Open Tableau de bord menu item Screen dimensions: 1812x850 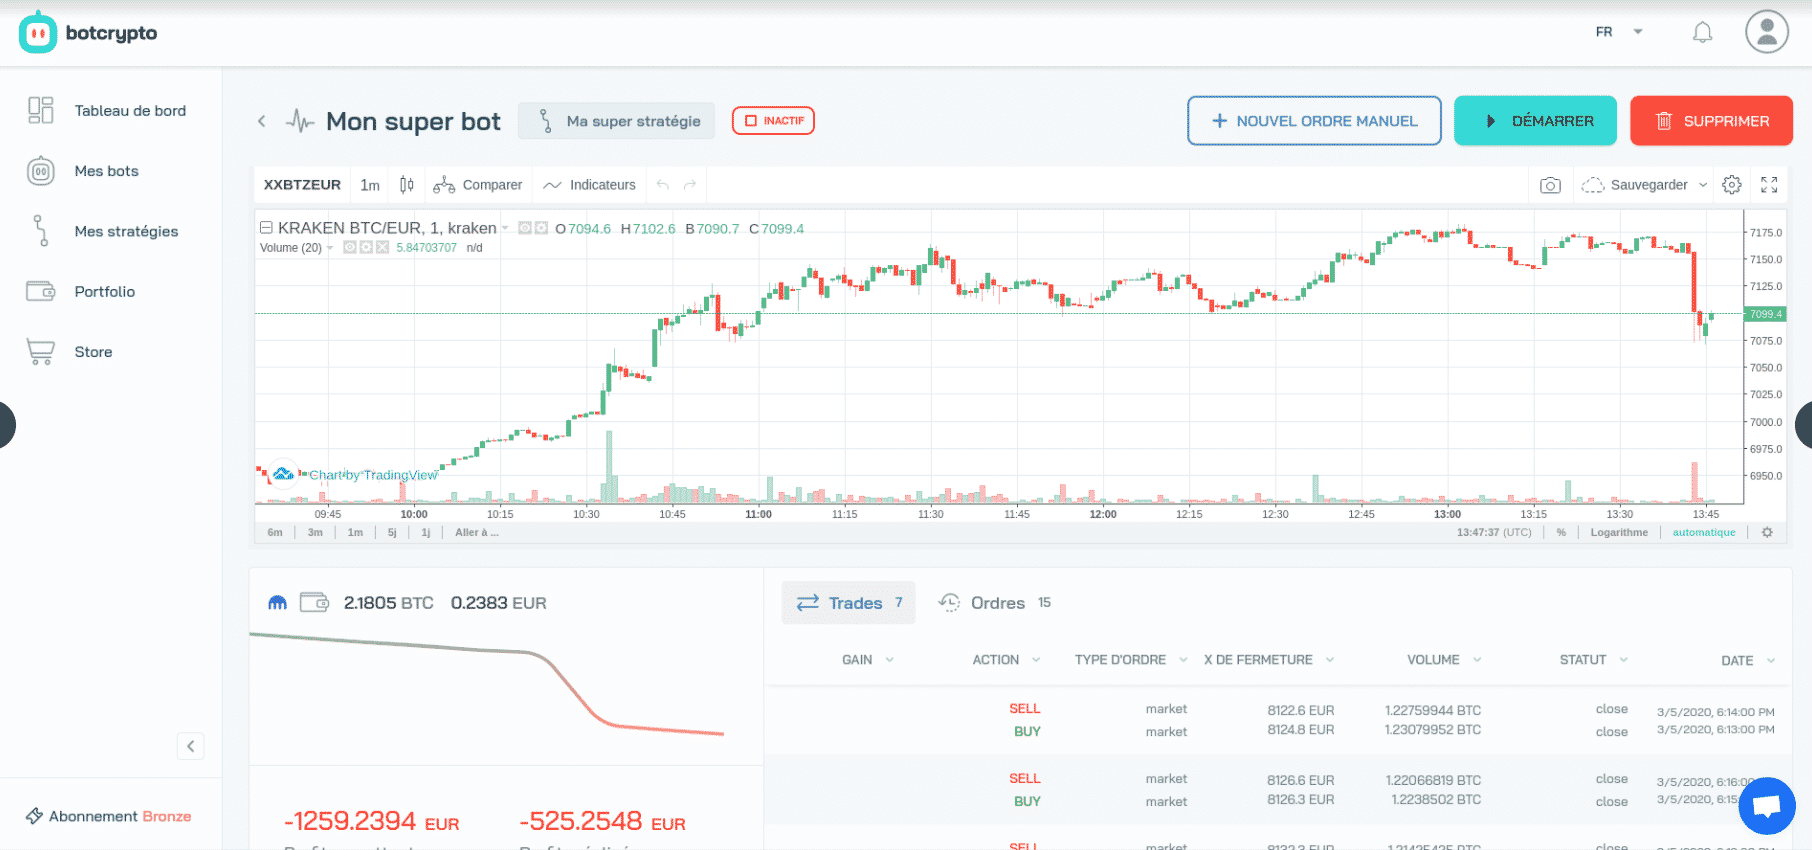coord(130,111)
